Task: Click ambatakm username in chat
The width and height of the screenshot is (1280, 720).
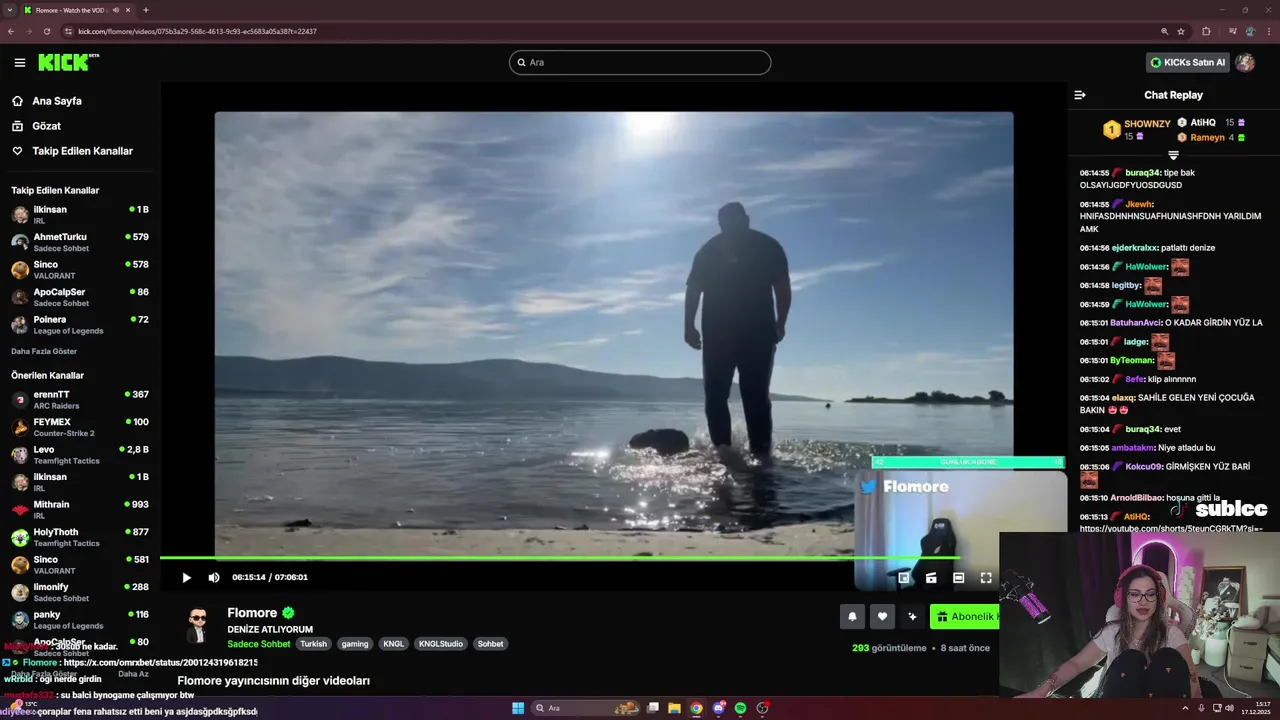Action: coord(1133,448)
